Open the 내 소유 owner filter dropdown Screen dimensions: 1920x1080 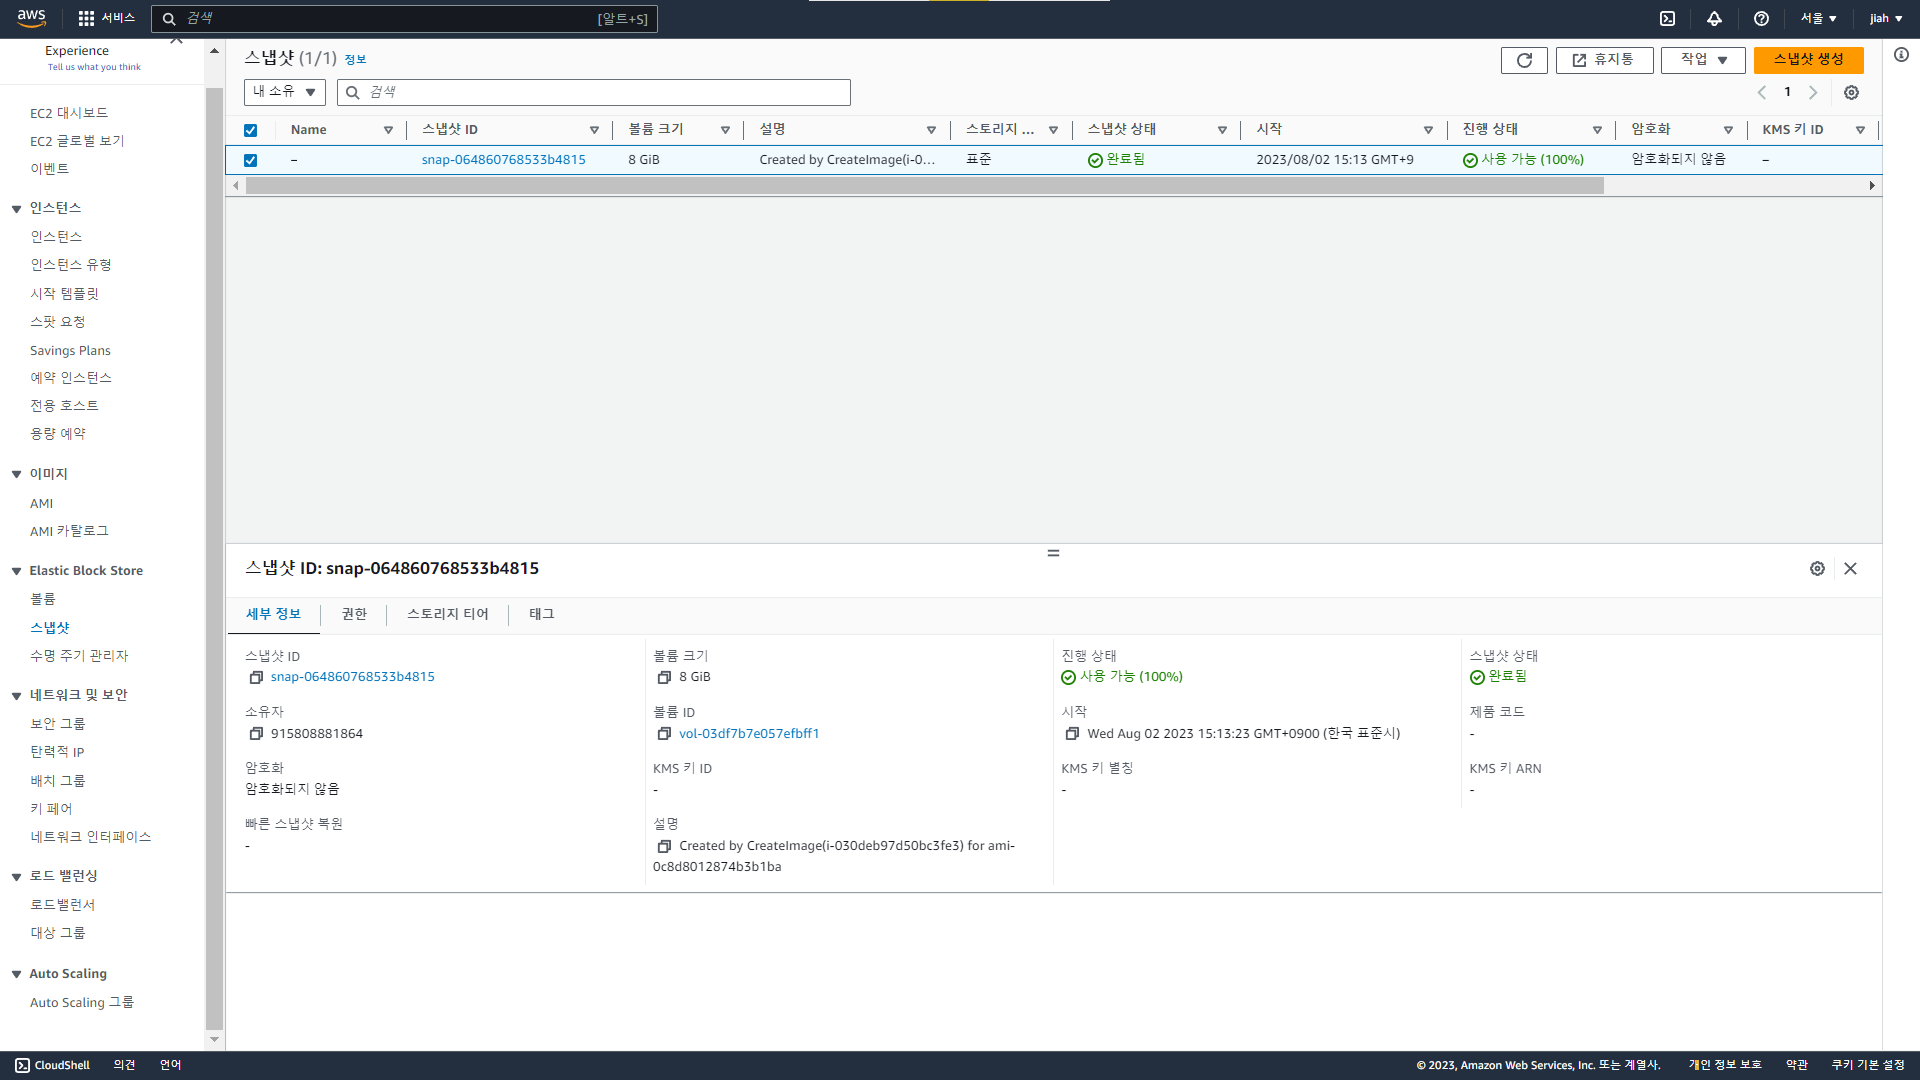pyautogui.click(x=284, y=92)
